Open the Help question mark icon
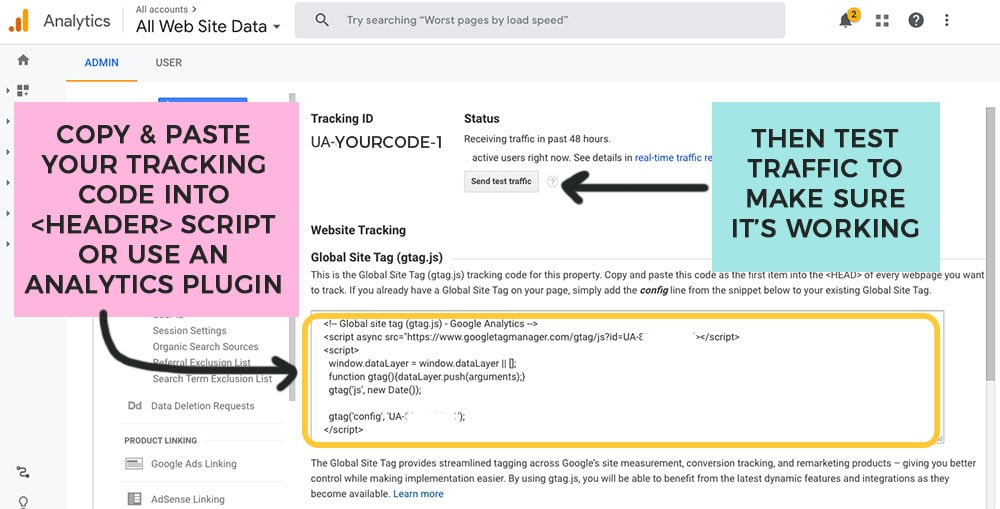Viewport: 1000px width, 509px height. click(x=916, y=20)
